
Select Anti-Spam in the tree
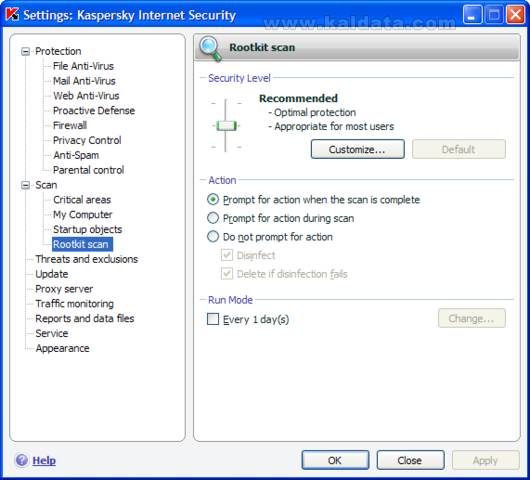click(76, 155)
